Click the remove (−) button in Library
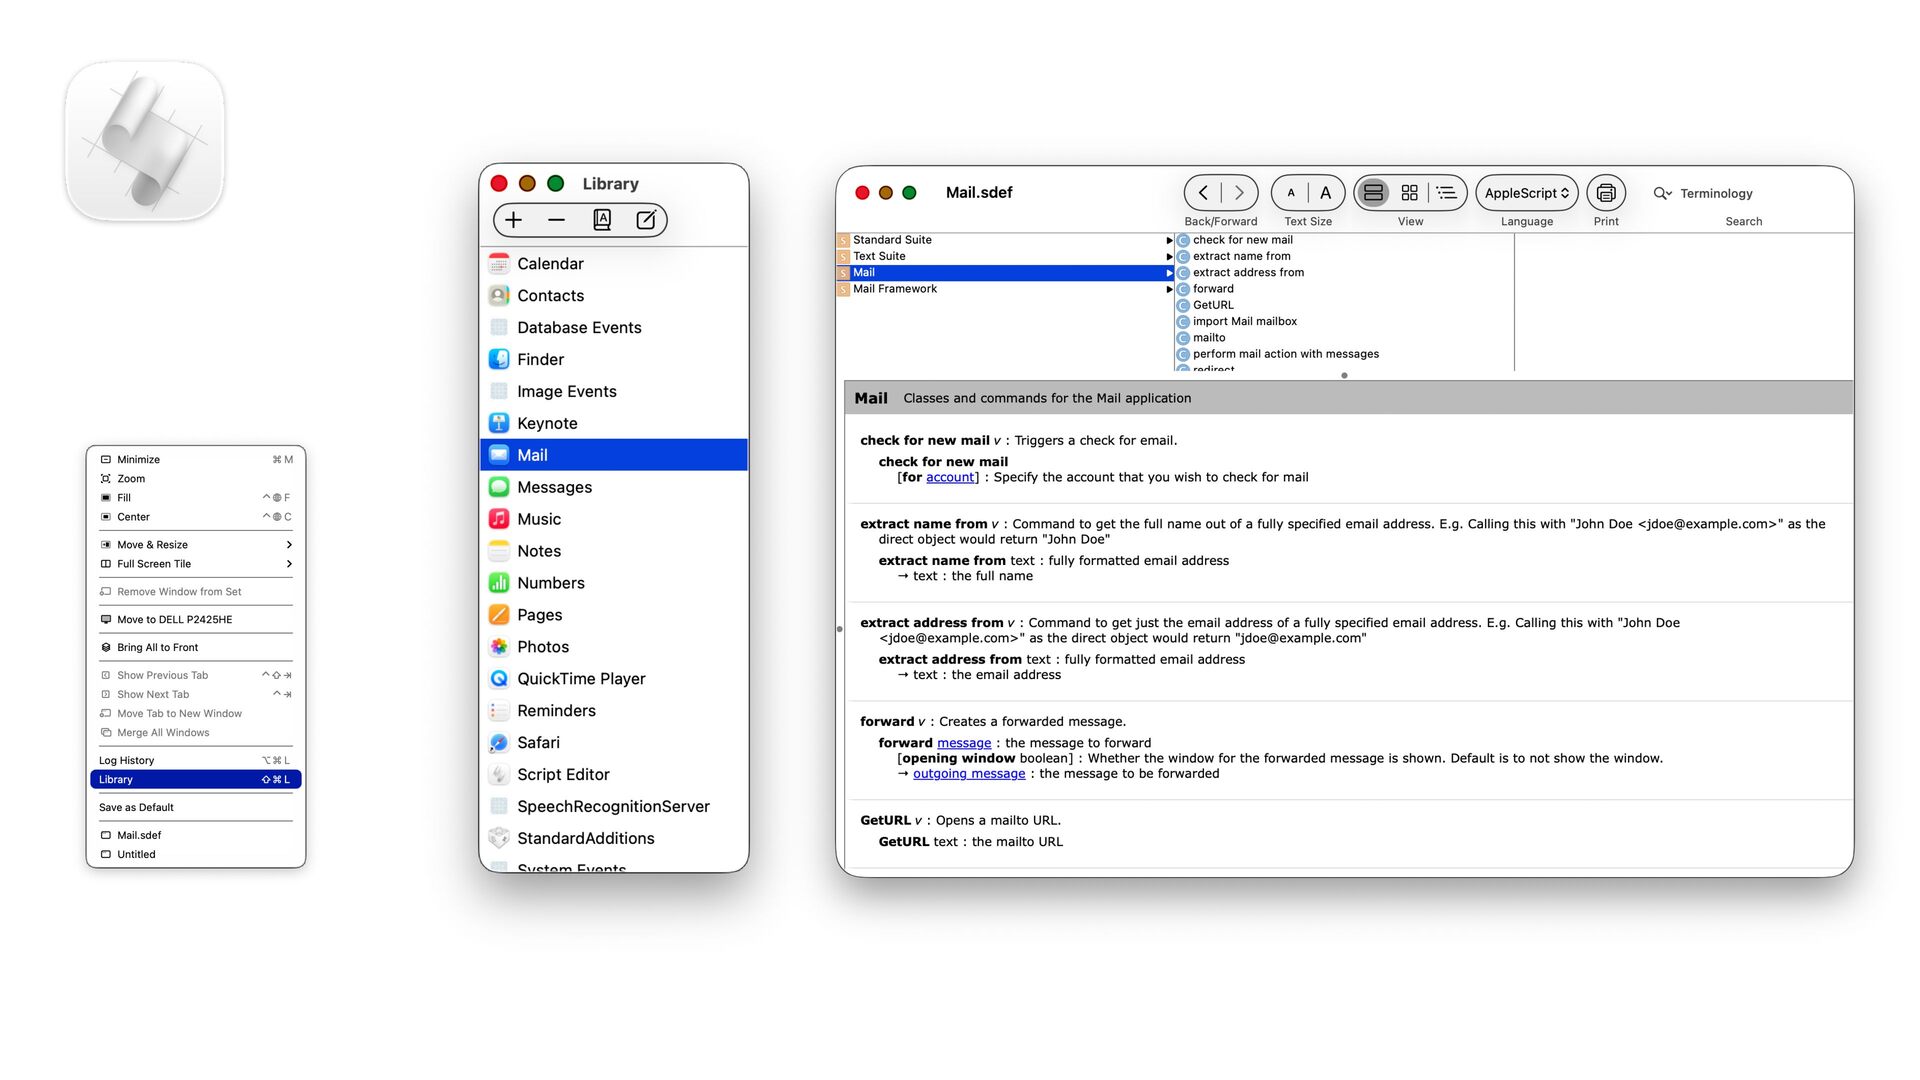The width and height of the screenshot is (1920, 1080). pyautogui.click(x=557, y=220)
